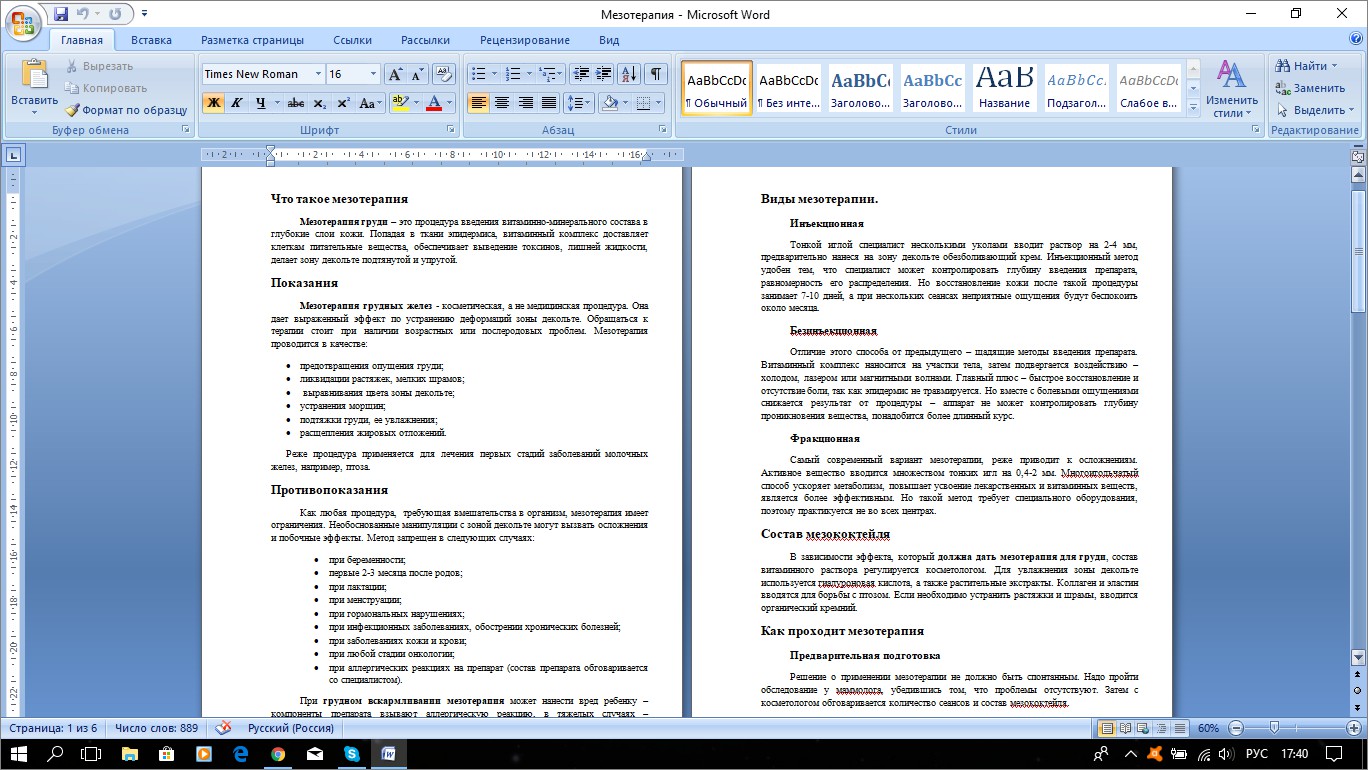Sort the selected text alphabetically
Image resolution: width=1368 pixels, height=770 pixels.
coord(629,74)
